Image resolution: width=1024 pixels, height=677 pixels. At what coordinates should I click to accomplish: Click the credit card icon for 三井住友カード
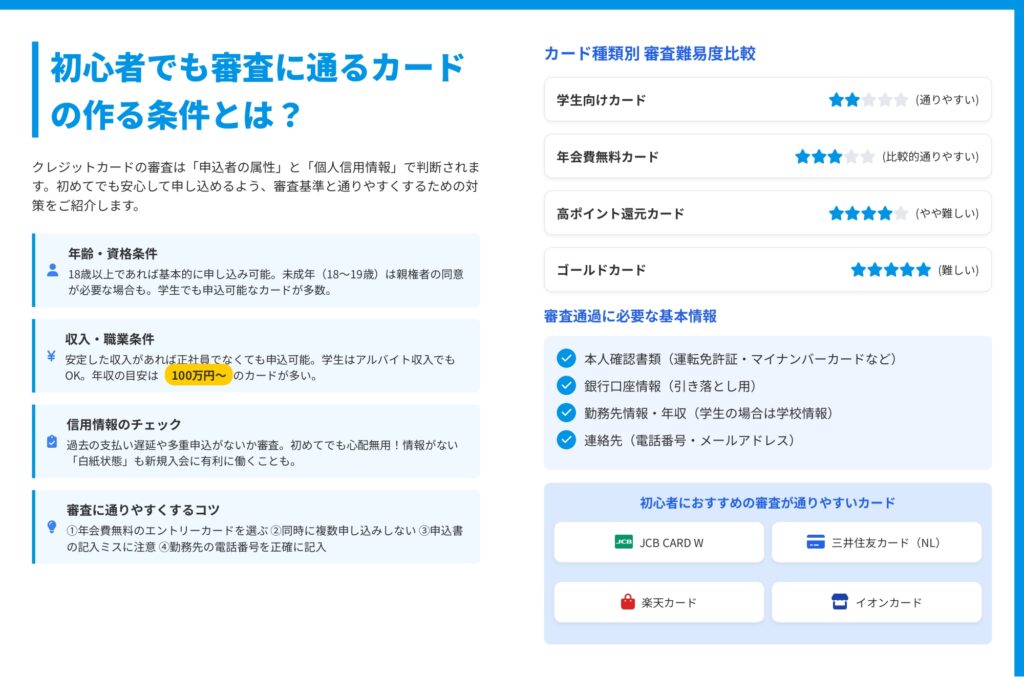(815, 542)
